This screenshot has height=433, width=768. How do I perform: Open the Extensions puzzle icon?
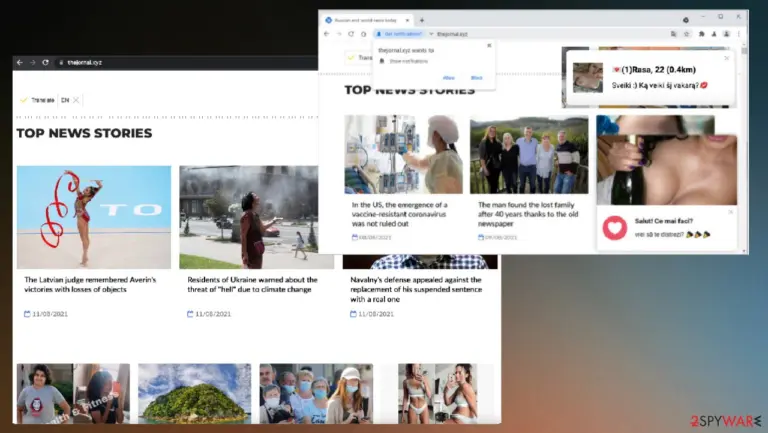pyautogui.click(x=701, y=34)
